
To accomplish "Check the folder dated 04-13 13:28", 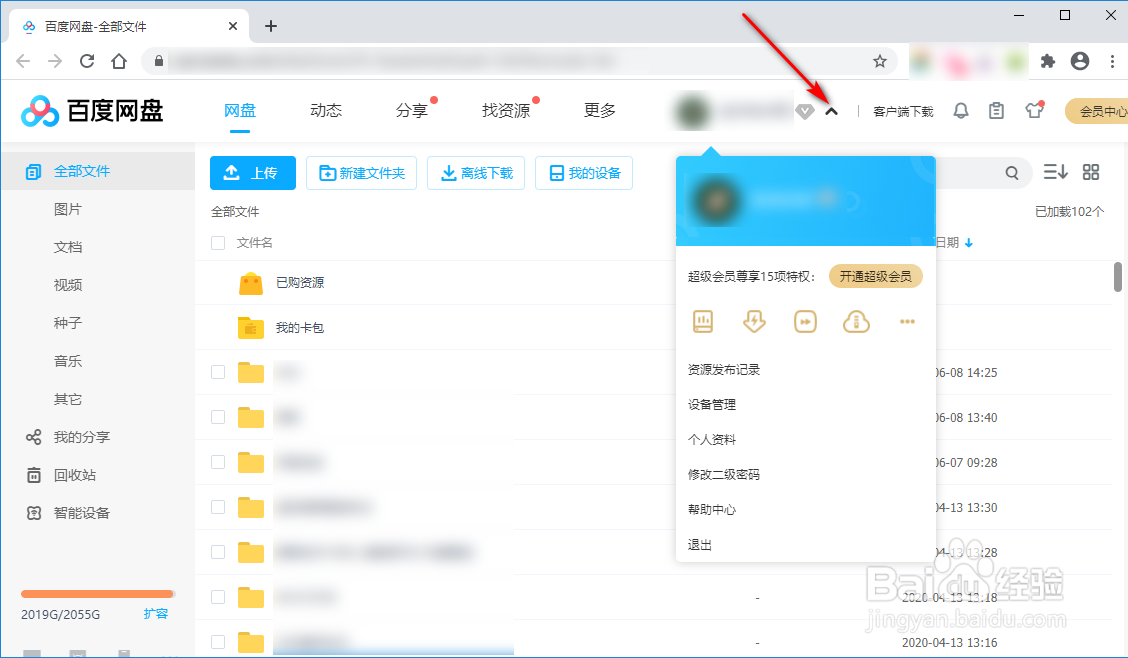I will coord(218,552).
